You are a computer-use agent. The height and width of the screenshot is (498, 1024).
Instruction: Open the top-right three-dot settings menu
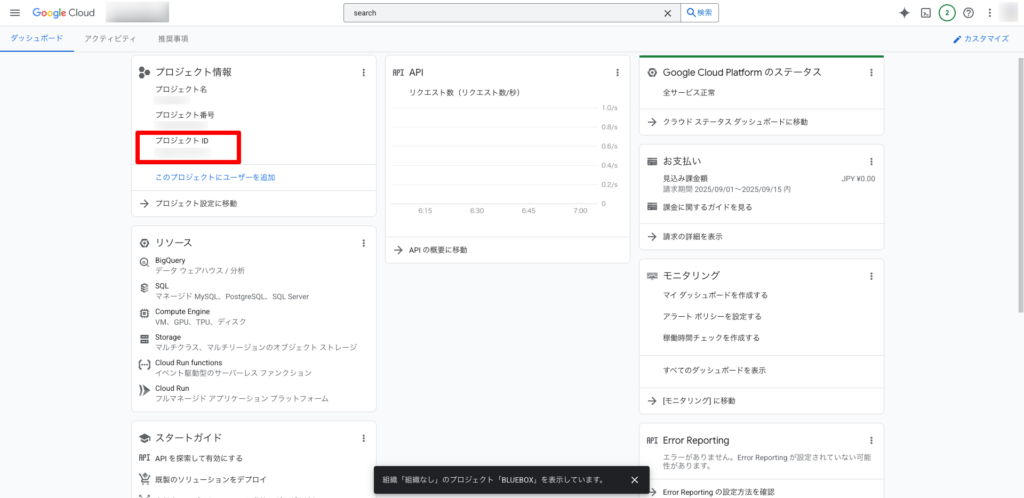click(989, 13)
